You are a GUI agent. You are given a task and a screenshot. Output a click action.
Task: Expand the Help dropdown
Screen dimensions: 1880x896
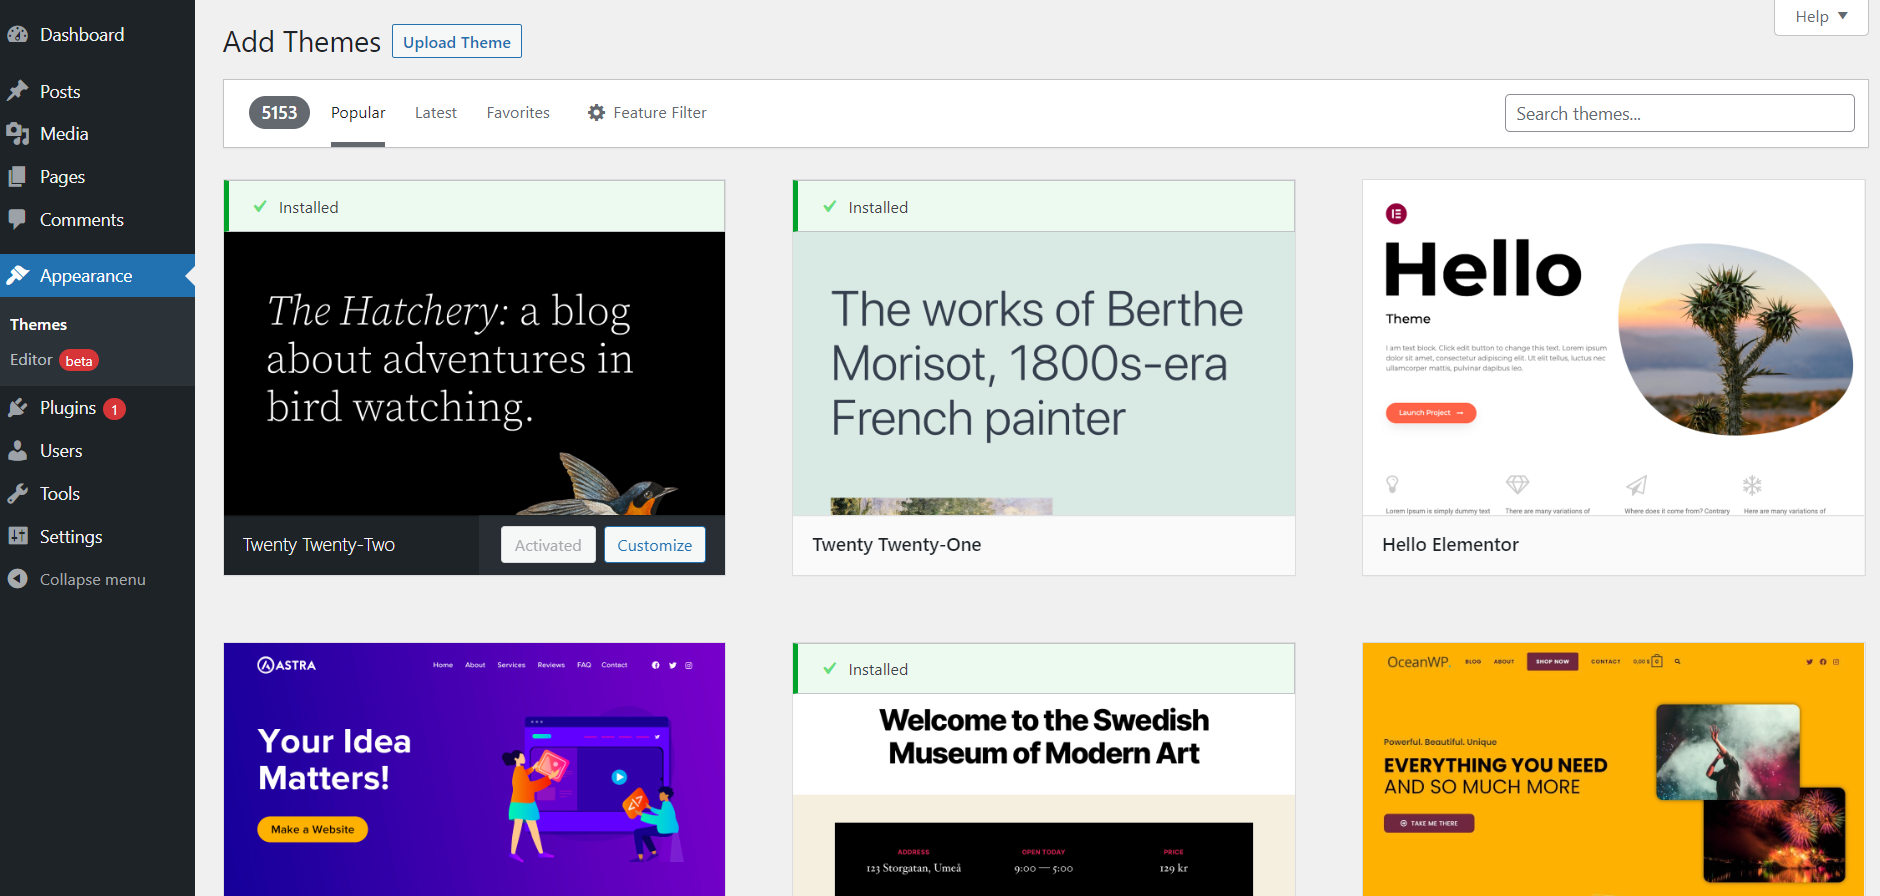pos(1821,17)
